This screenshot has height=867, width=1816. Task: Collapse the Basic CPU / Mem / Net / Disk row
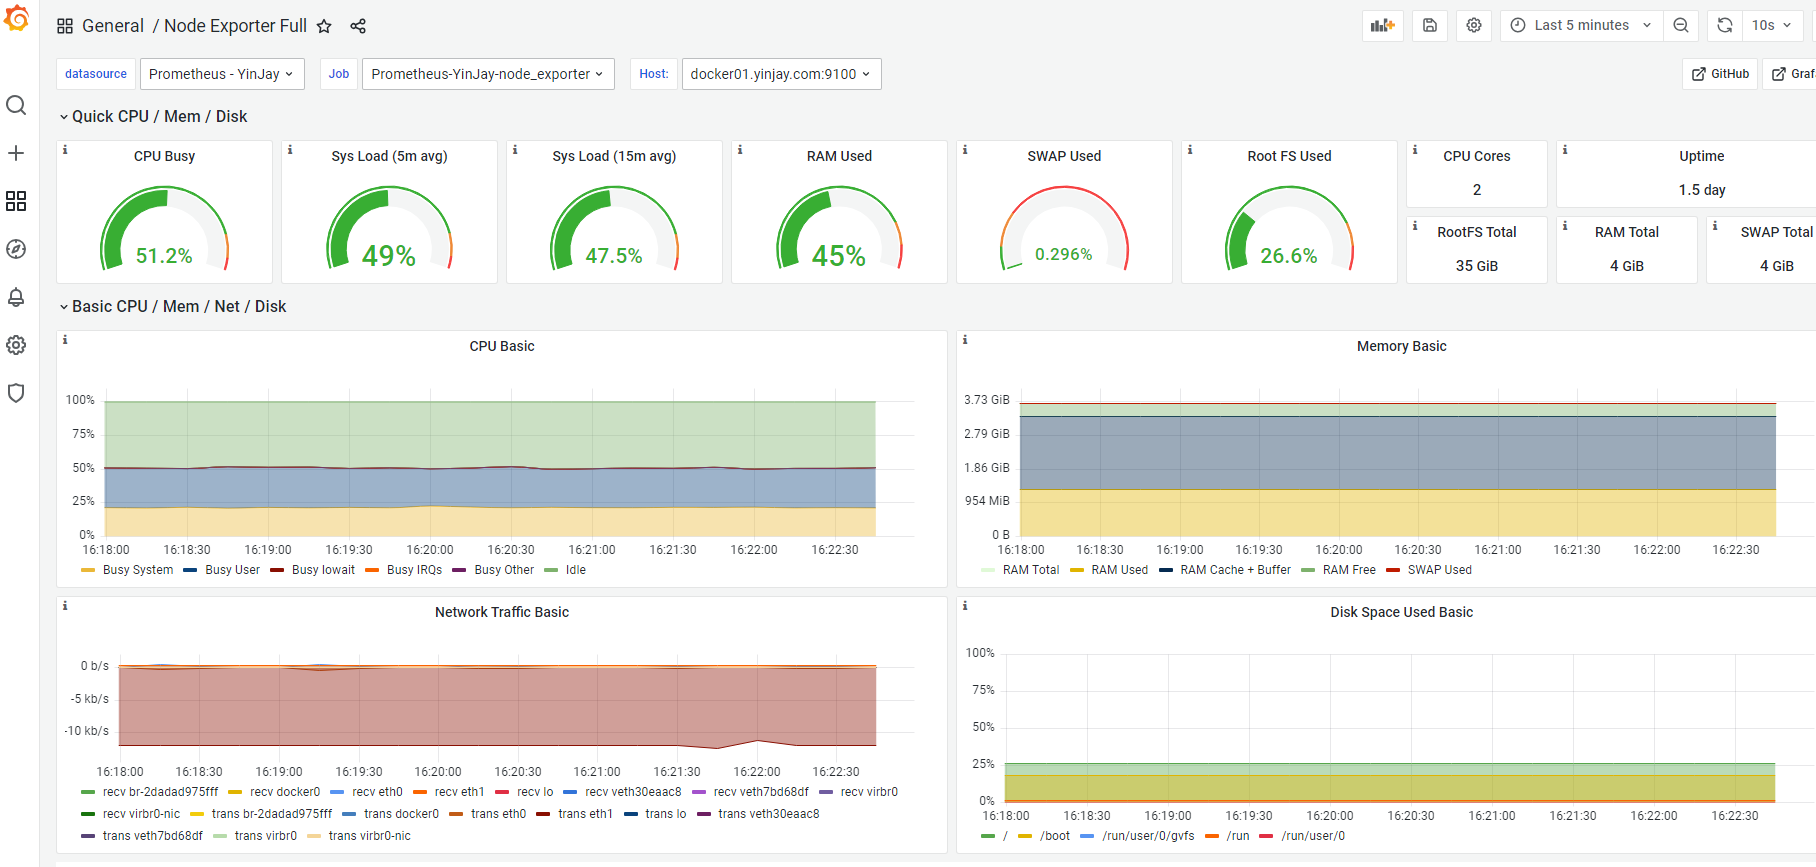pyautogui.click(x=172, y=306)
